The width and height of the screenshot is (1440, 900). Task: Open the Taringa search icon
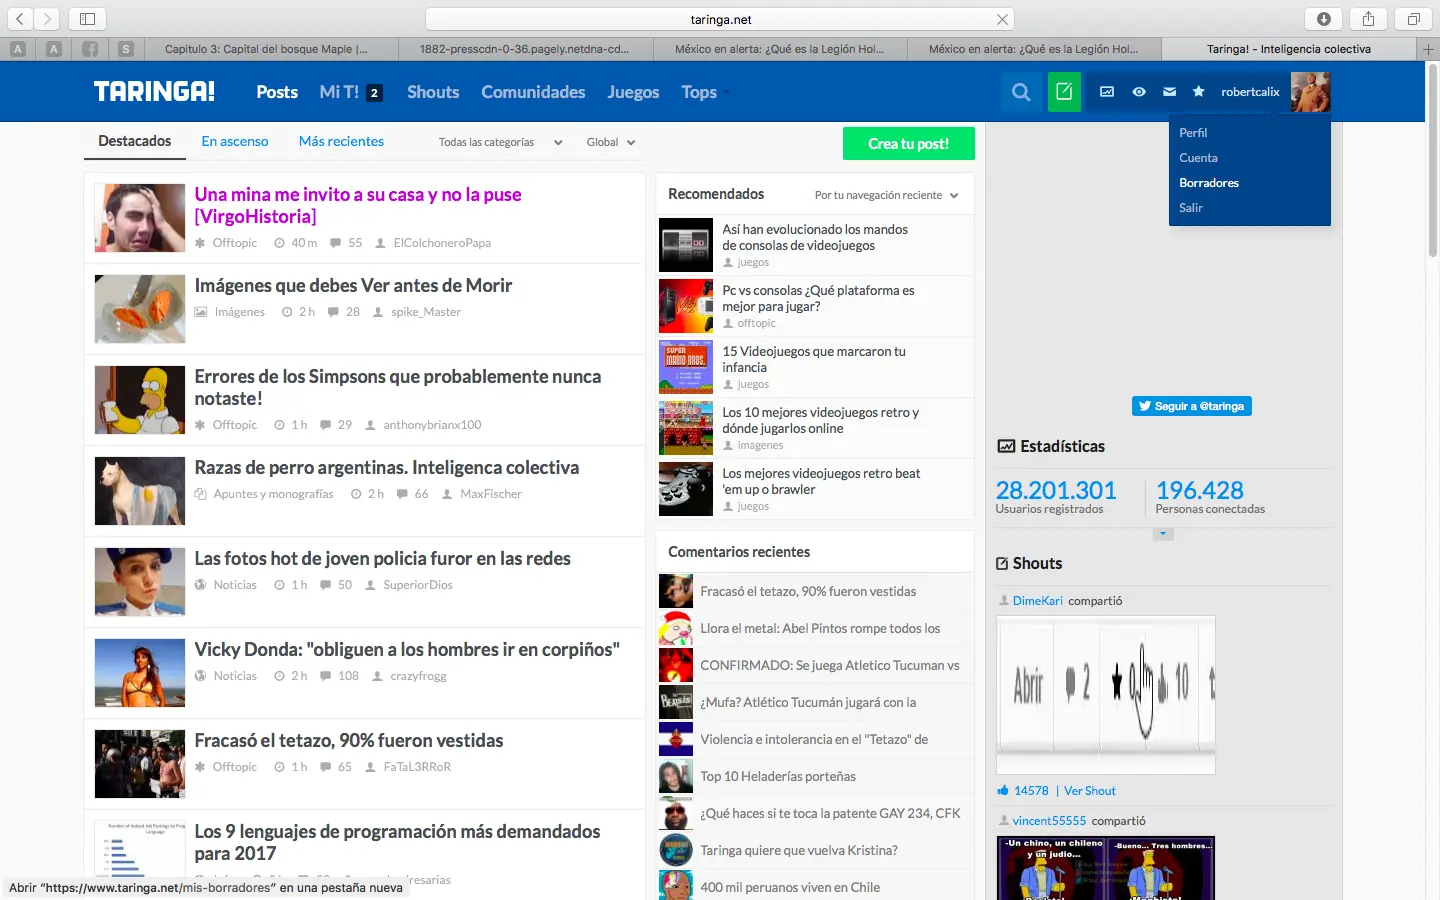(1021, 92)
